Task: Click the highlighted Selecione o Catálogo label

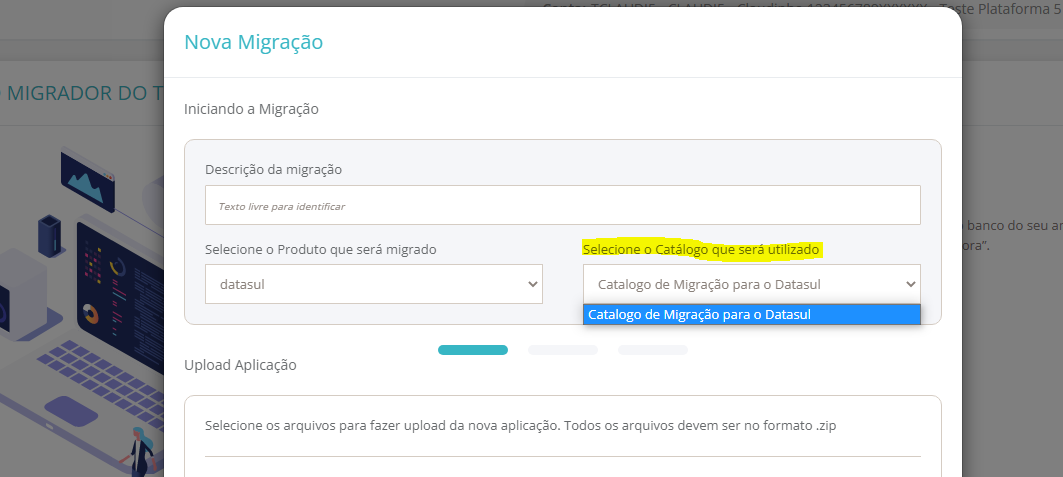Action: [702, 249]
